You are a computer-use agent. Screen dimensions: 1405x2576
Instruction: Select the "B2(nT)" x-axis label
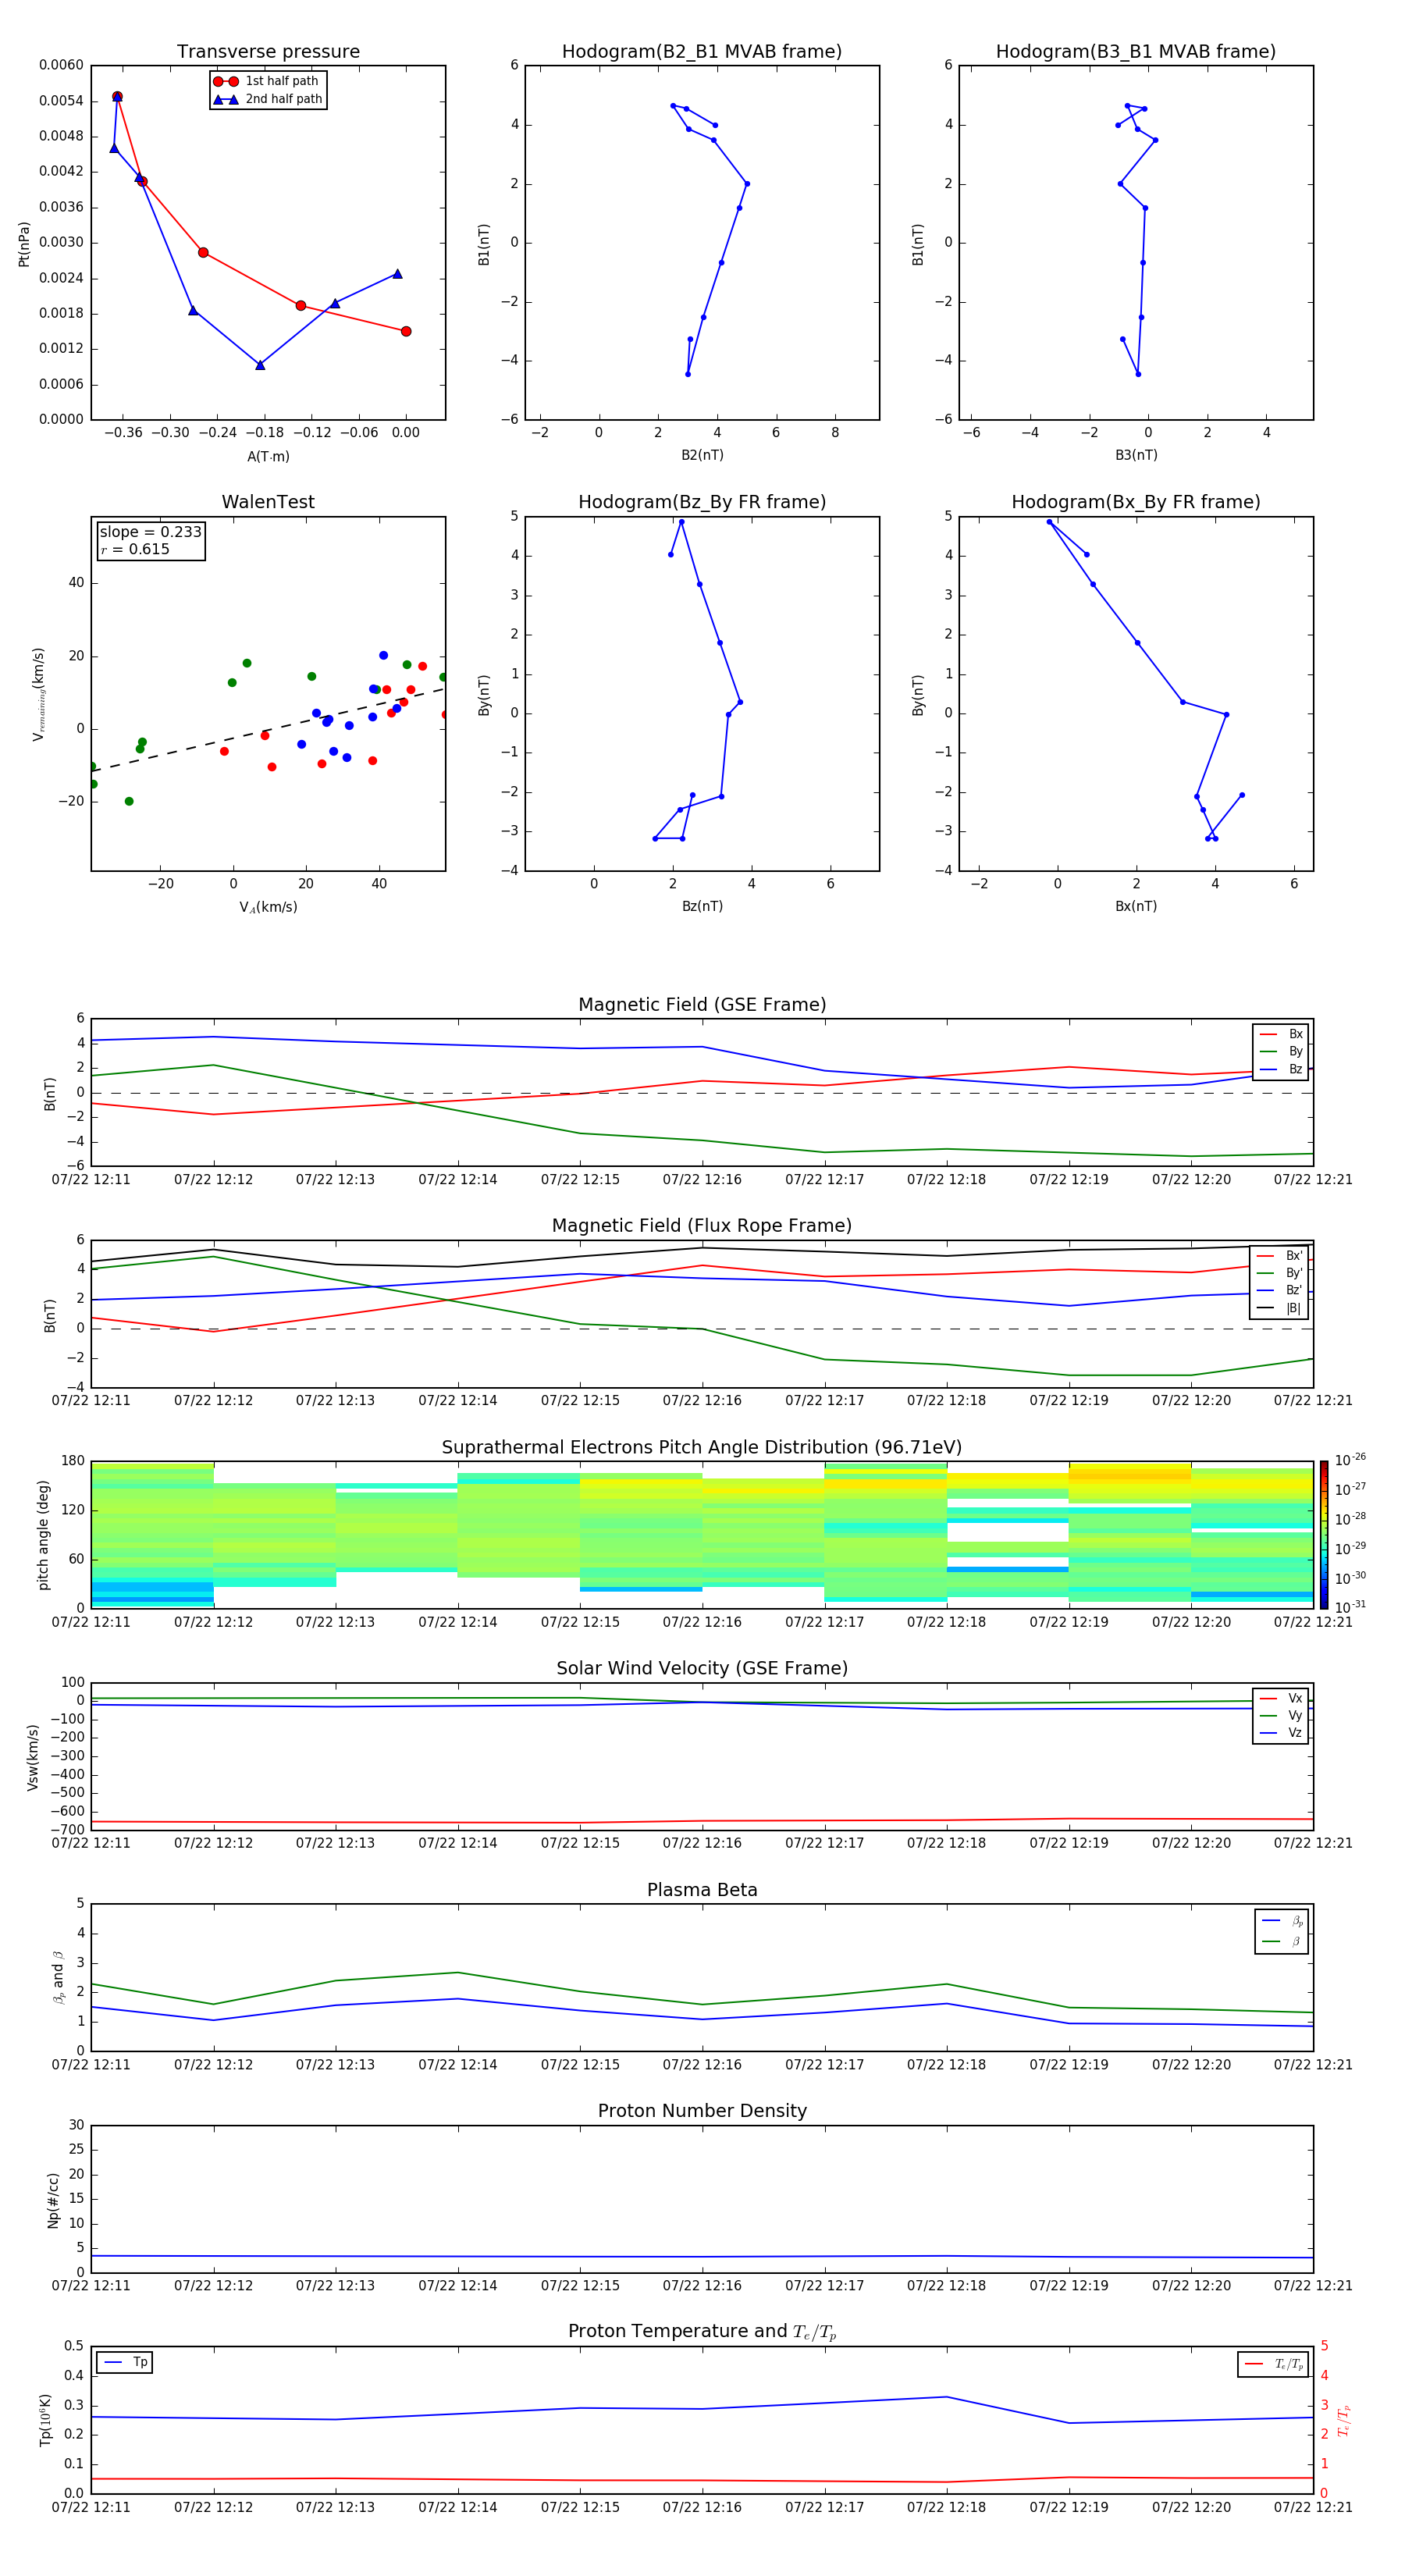point(702,456)
